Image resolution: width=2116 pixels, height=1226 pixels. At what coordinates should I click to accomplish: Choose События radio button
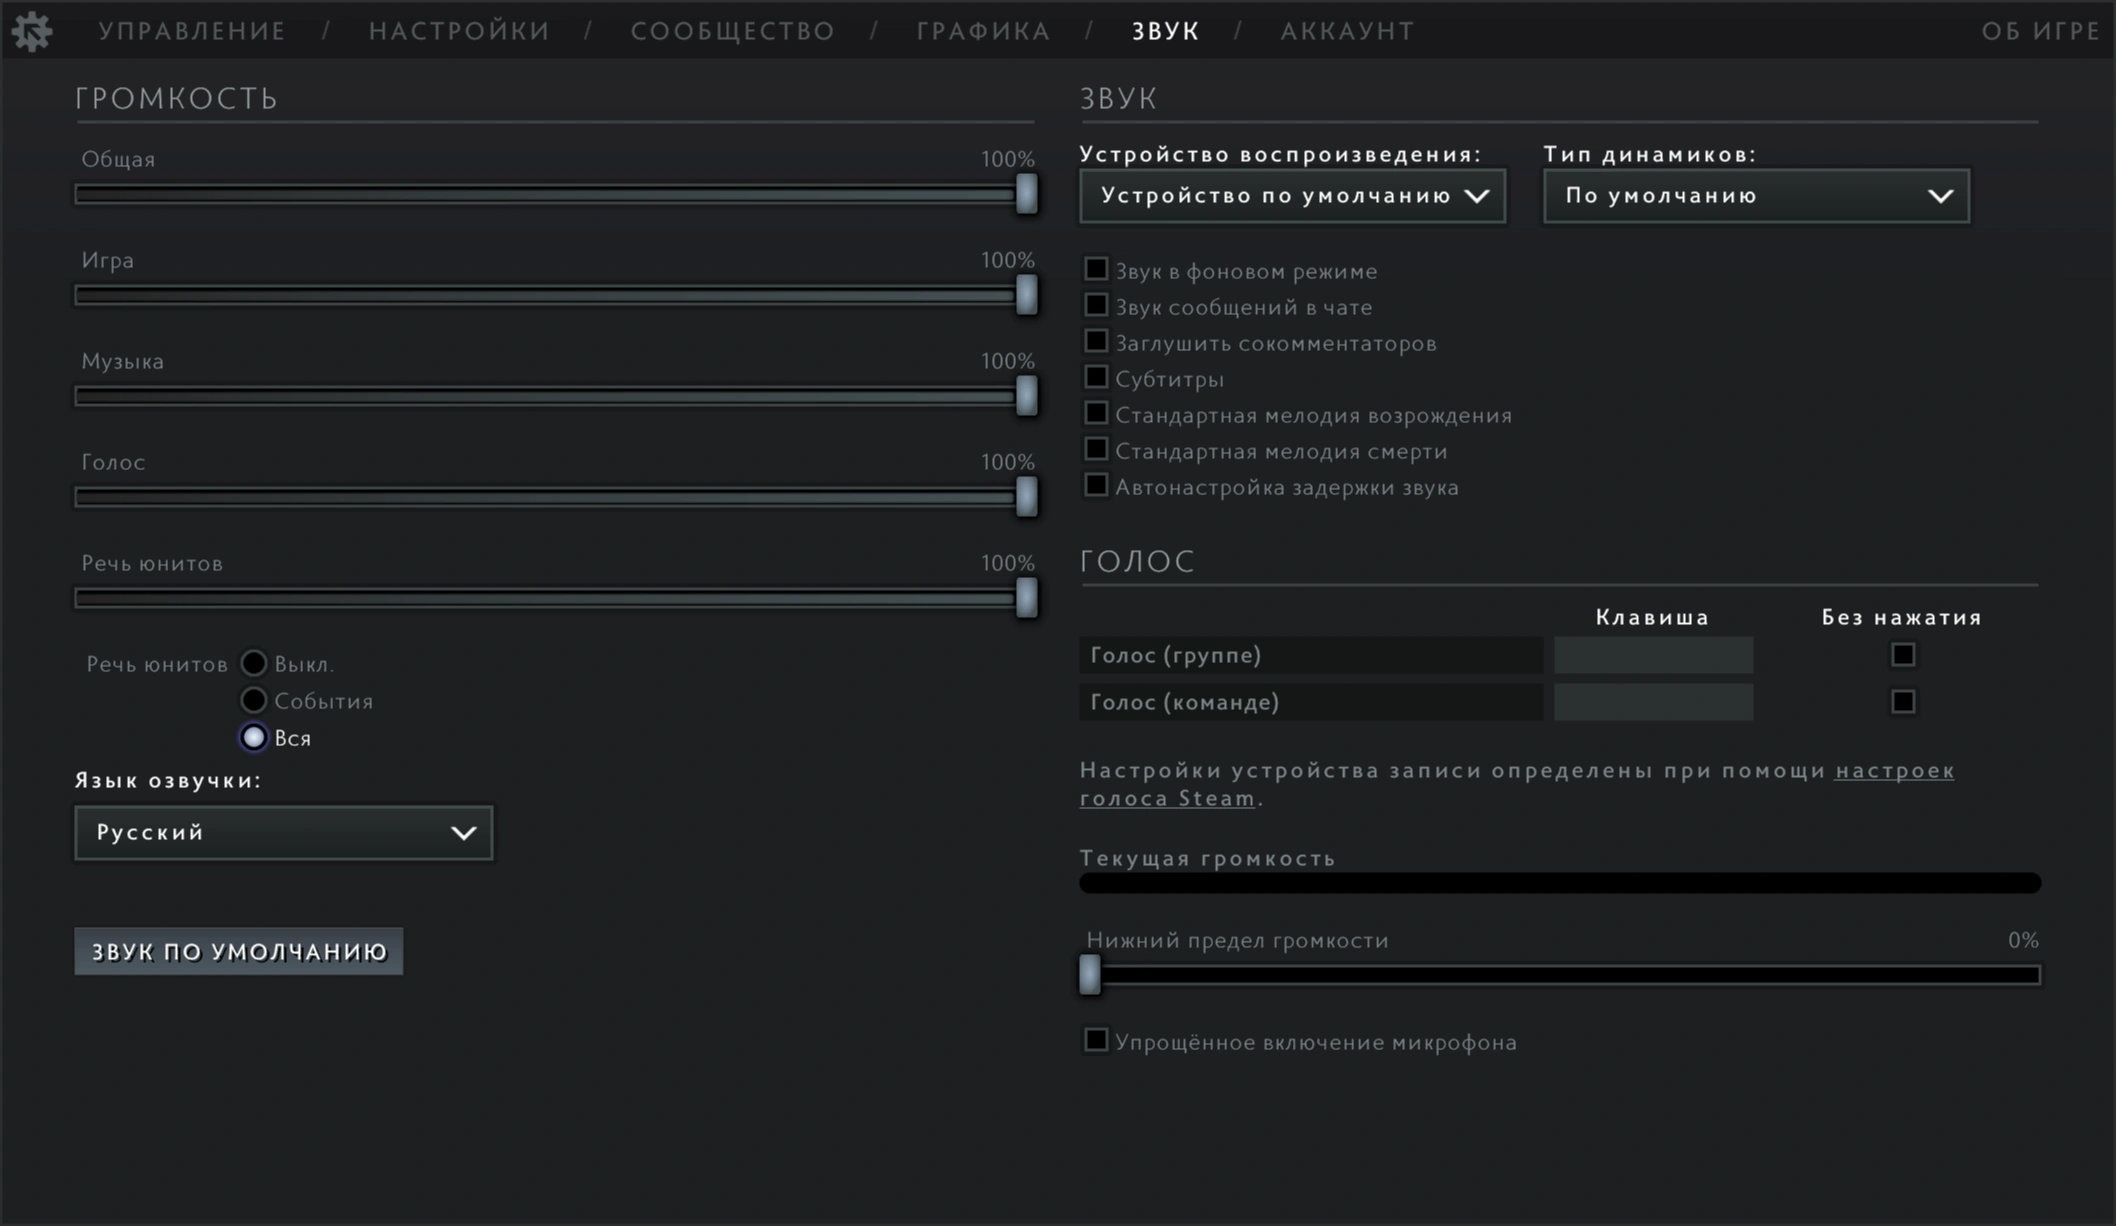point(254,701)
